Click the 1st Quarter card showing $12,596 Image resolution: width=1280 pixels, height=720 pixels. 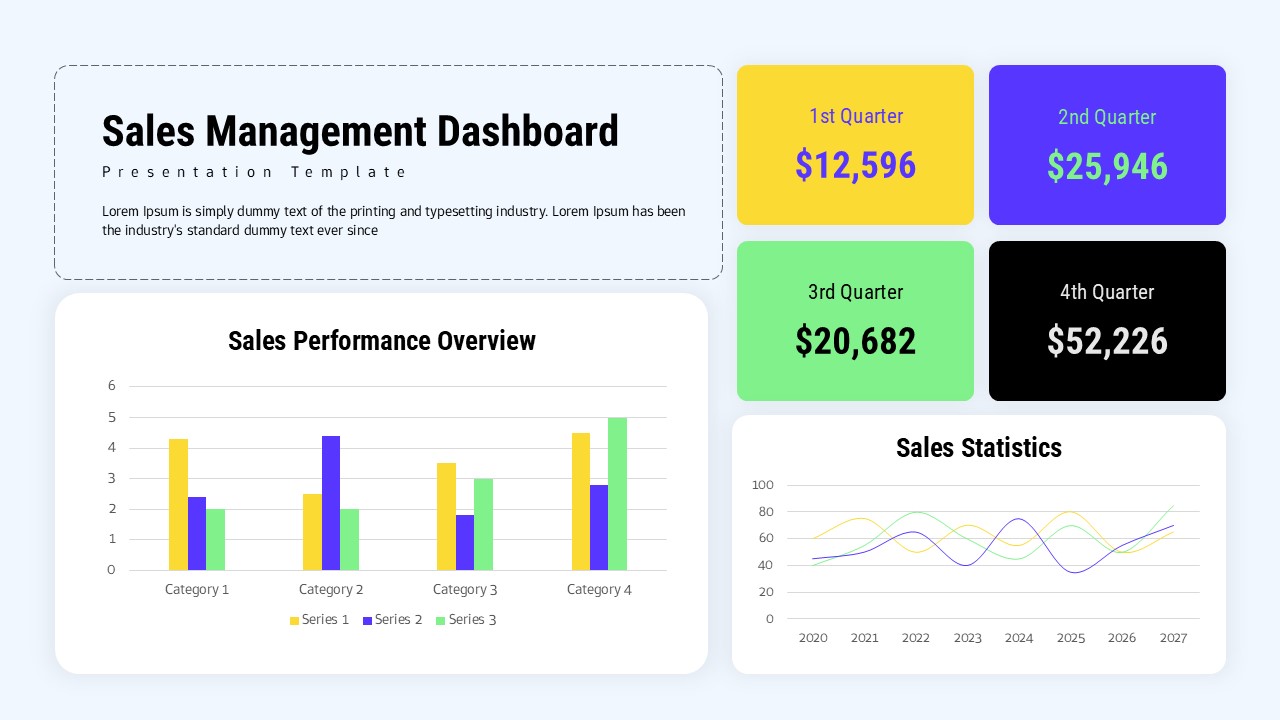[x=855, y=144]
